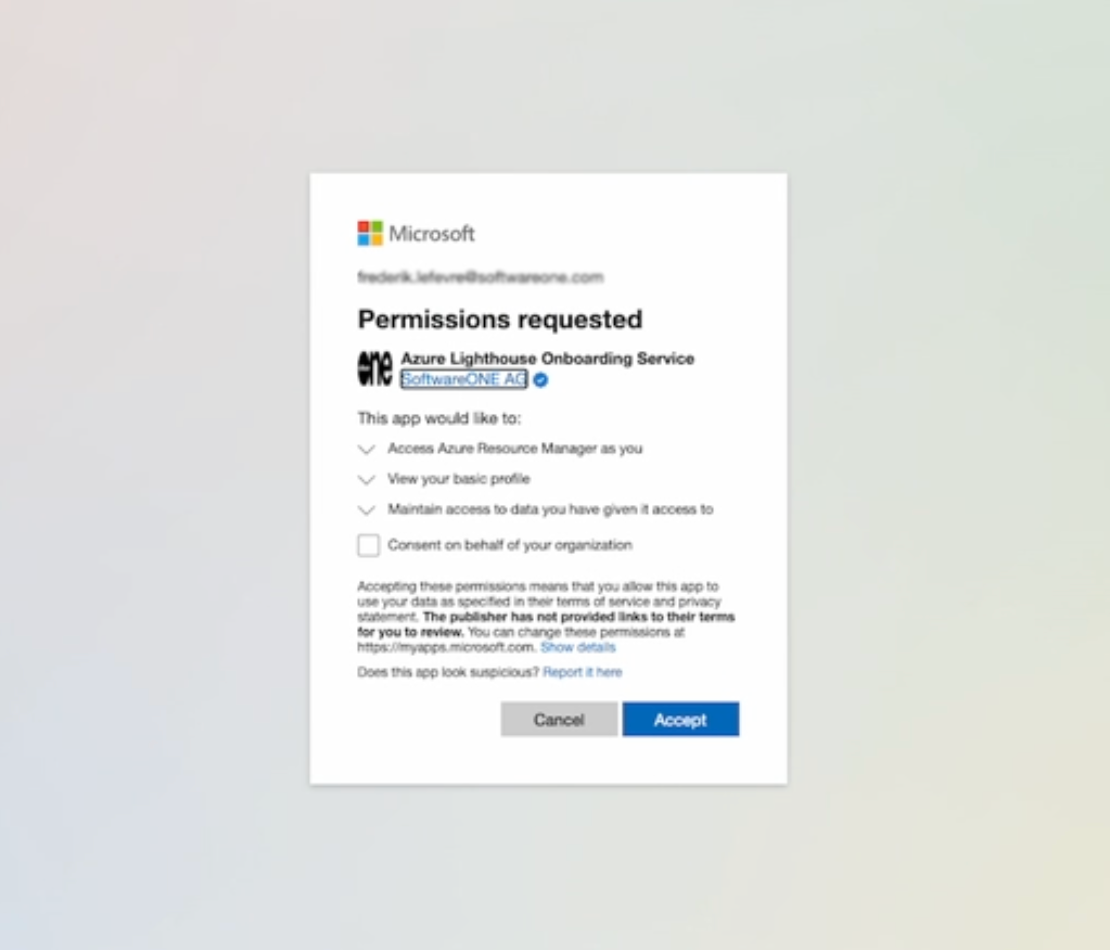Click the Microsoft wordmark text
1110x950 pixels.
pos(432,234)
